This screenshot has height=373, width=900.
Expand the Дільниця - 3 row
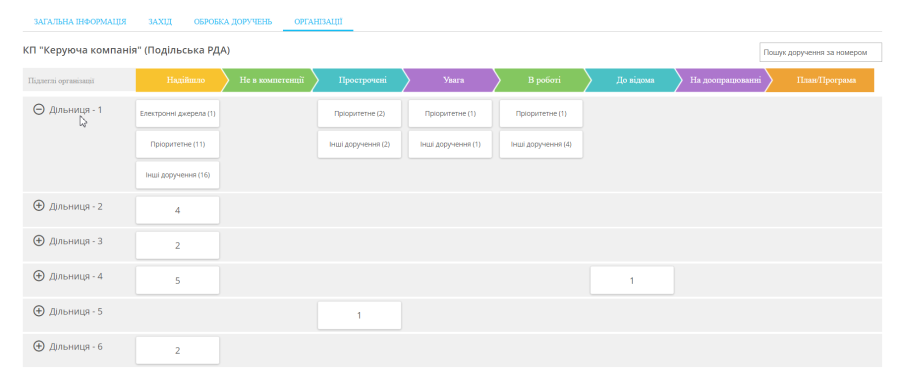click(39, 241)
